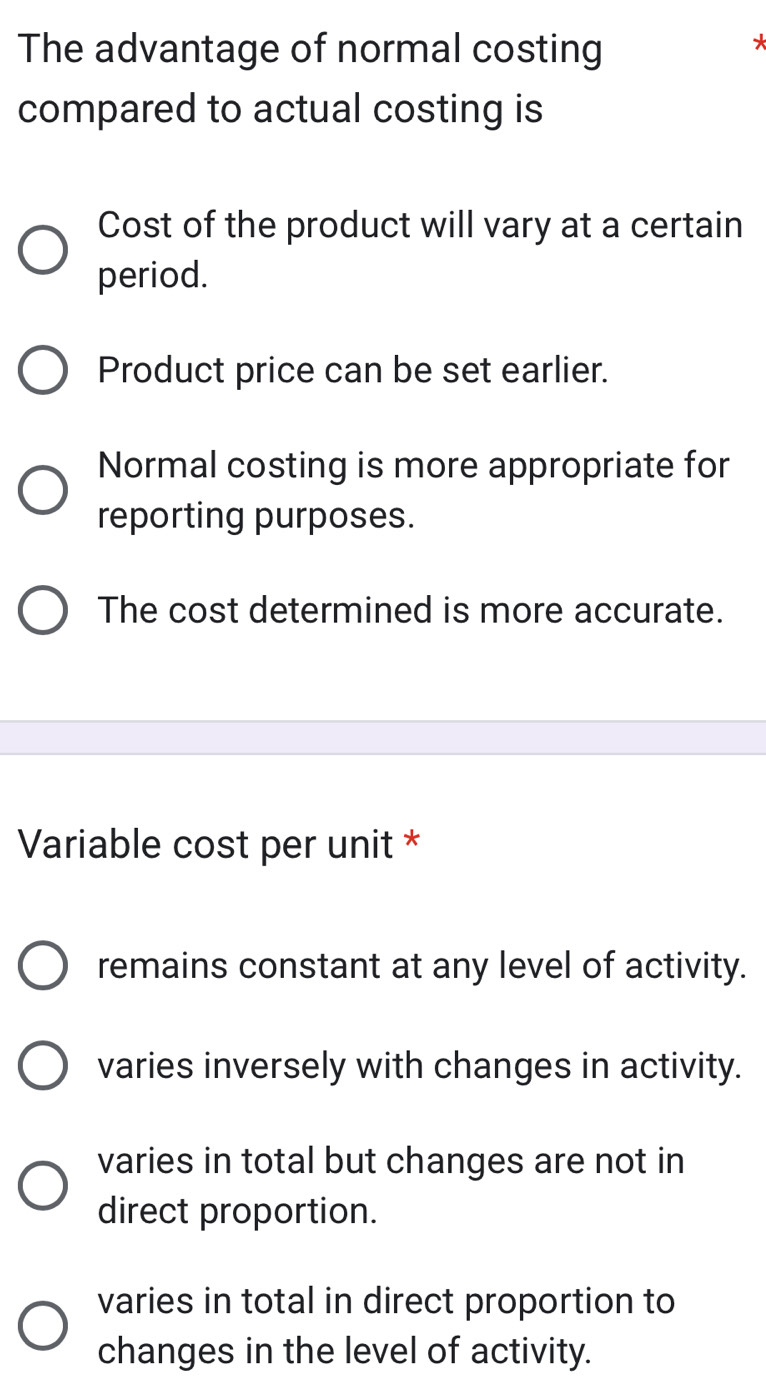This screenshot has width=766, height=1384.
Task: Click 'remains constant at any level of activity.' text
Action: [422, 966]
